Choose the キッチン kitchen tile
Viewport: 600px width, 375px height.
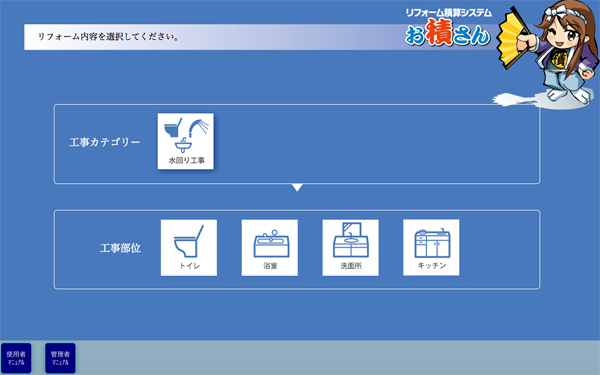point(431,248)
